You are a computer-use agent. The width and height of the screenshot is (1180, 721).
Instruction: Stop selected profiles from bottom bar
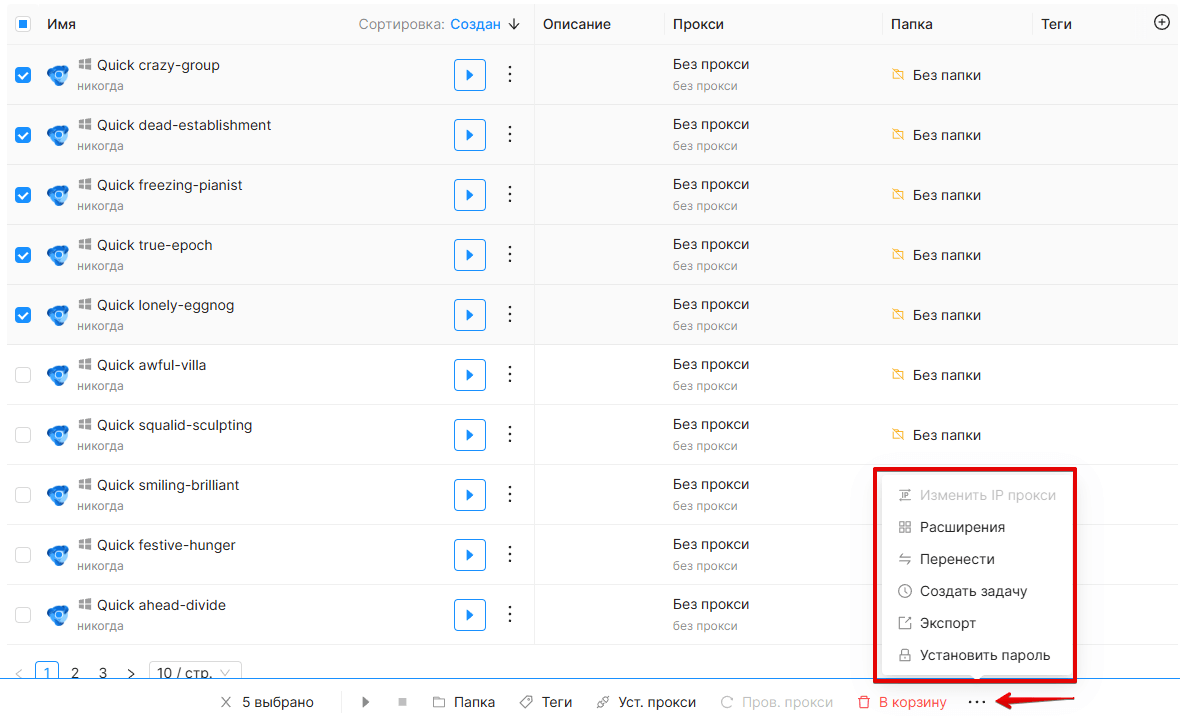(x=403, y=702)
